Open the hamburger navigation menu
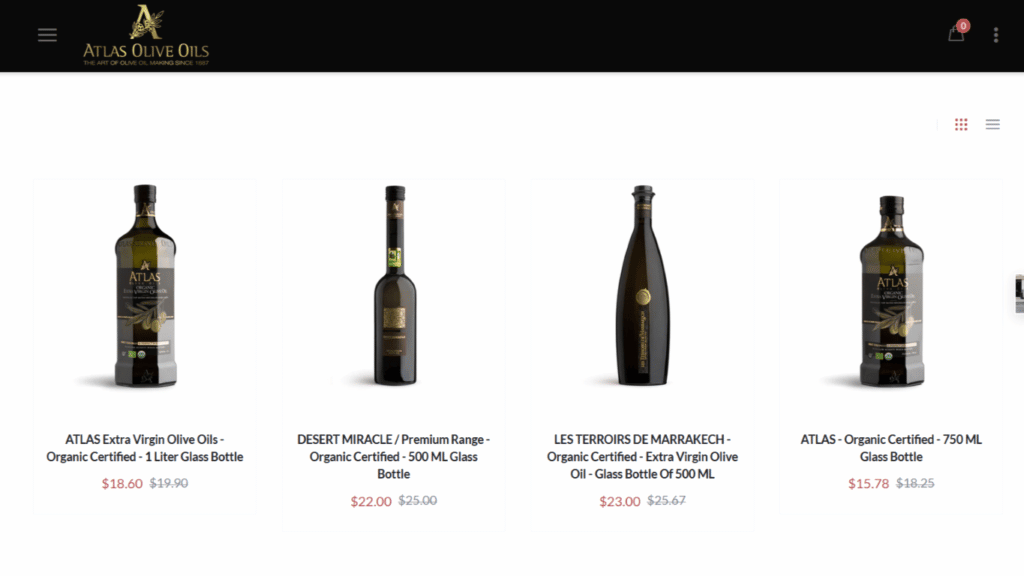The image size is (1024, 576). [x=47, y=35]
